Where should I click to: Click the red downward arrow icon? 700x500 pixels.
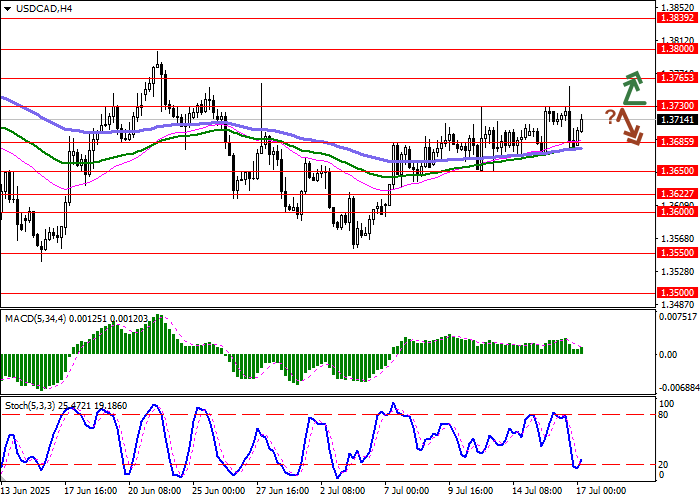point(631,126)
